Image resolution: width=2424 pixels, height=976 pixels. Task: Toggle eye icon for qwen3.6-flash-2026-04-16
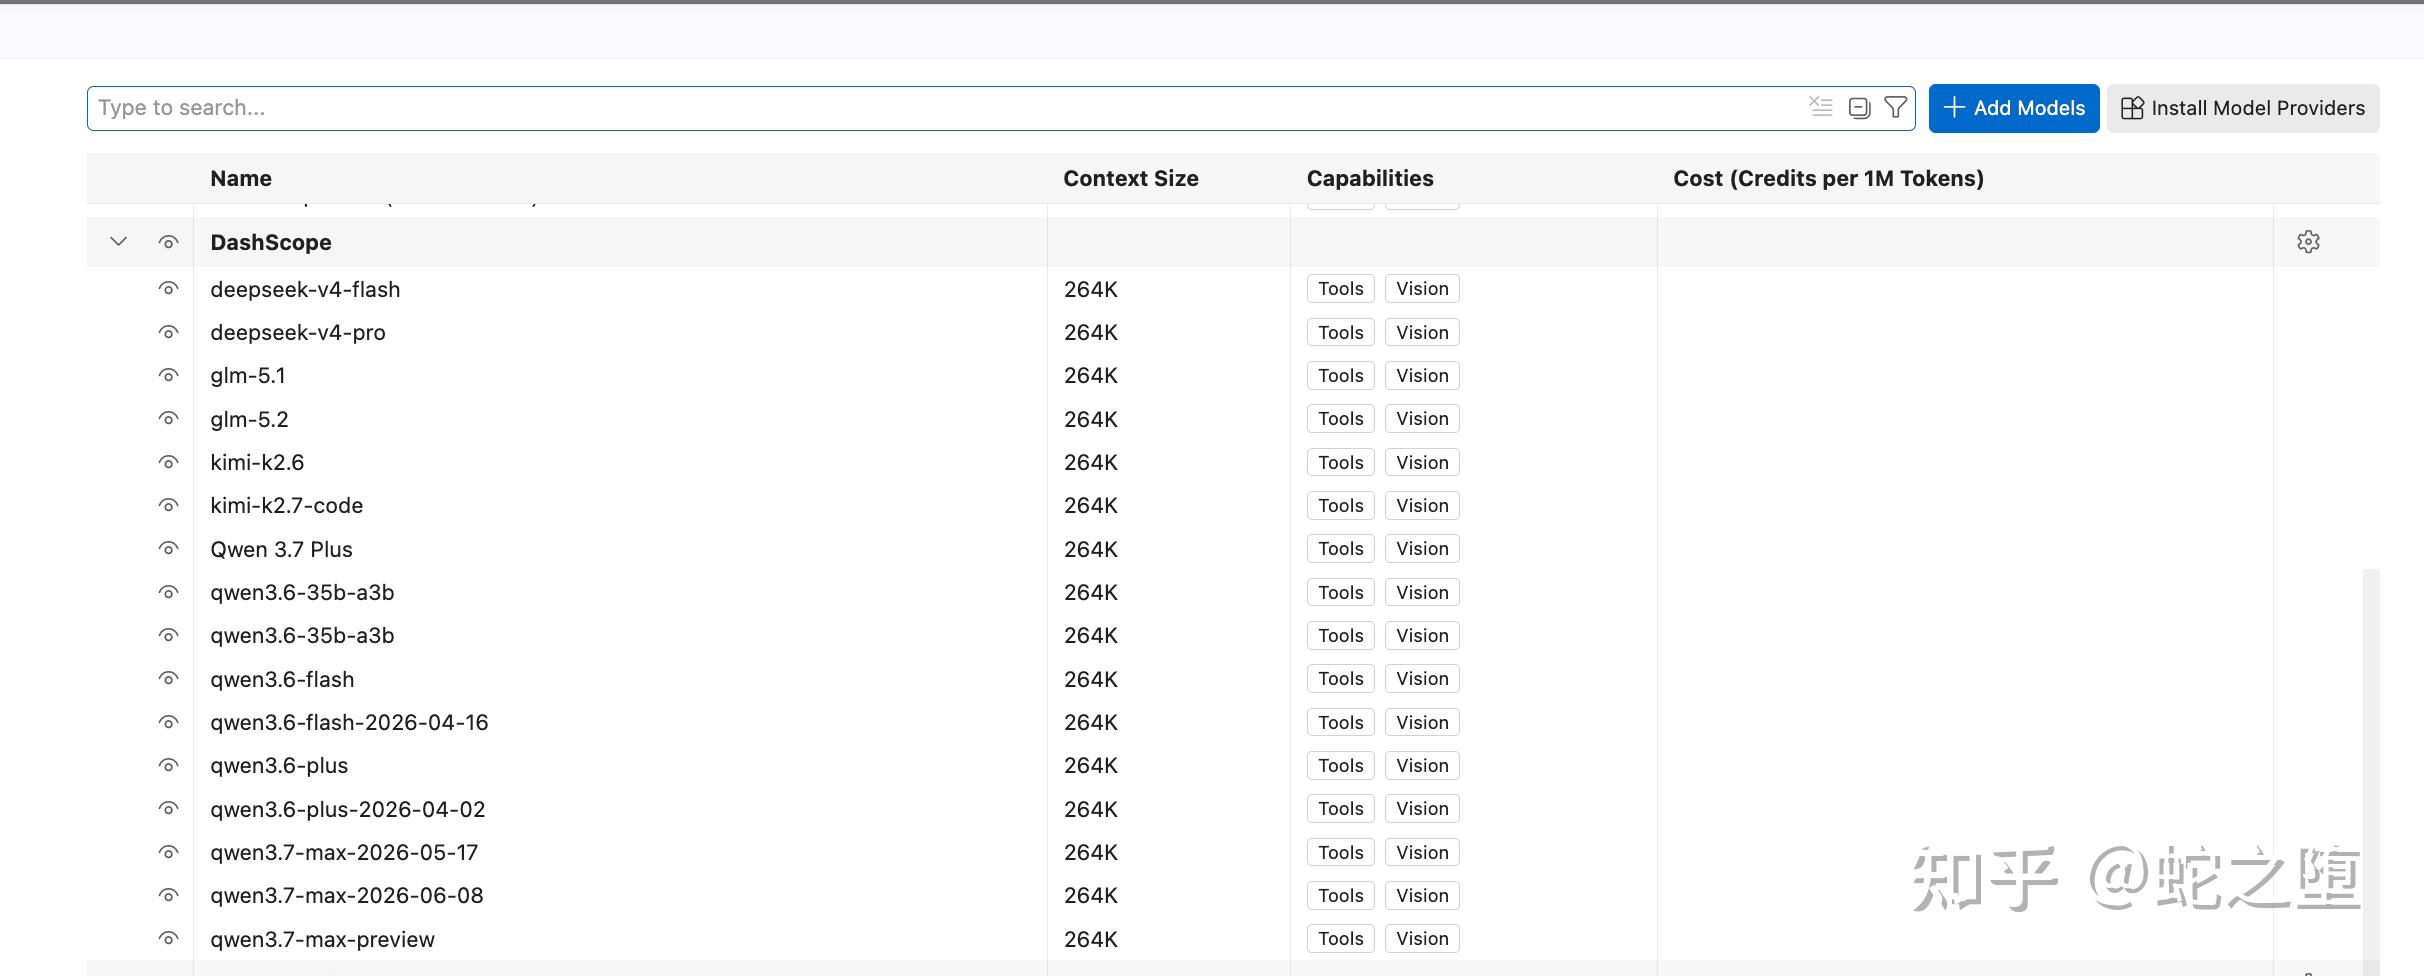click(x=168, y=722)
